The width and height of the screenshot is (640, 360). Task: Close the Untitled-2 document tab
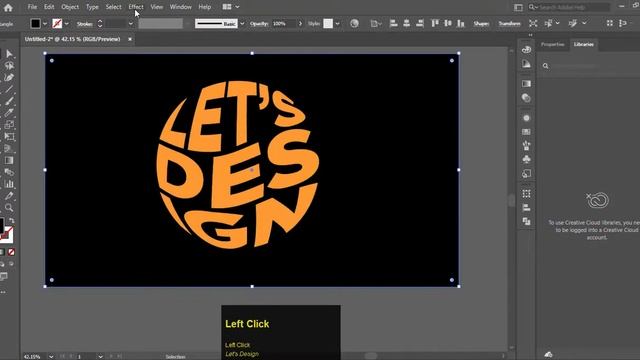(130, 39)
